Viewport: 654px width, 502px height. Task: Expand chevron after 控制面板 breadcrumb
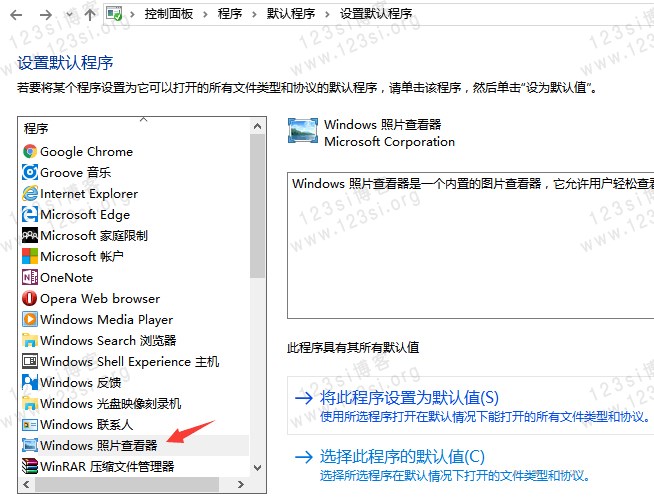pos(205,15)
